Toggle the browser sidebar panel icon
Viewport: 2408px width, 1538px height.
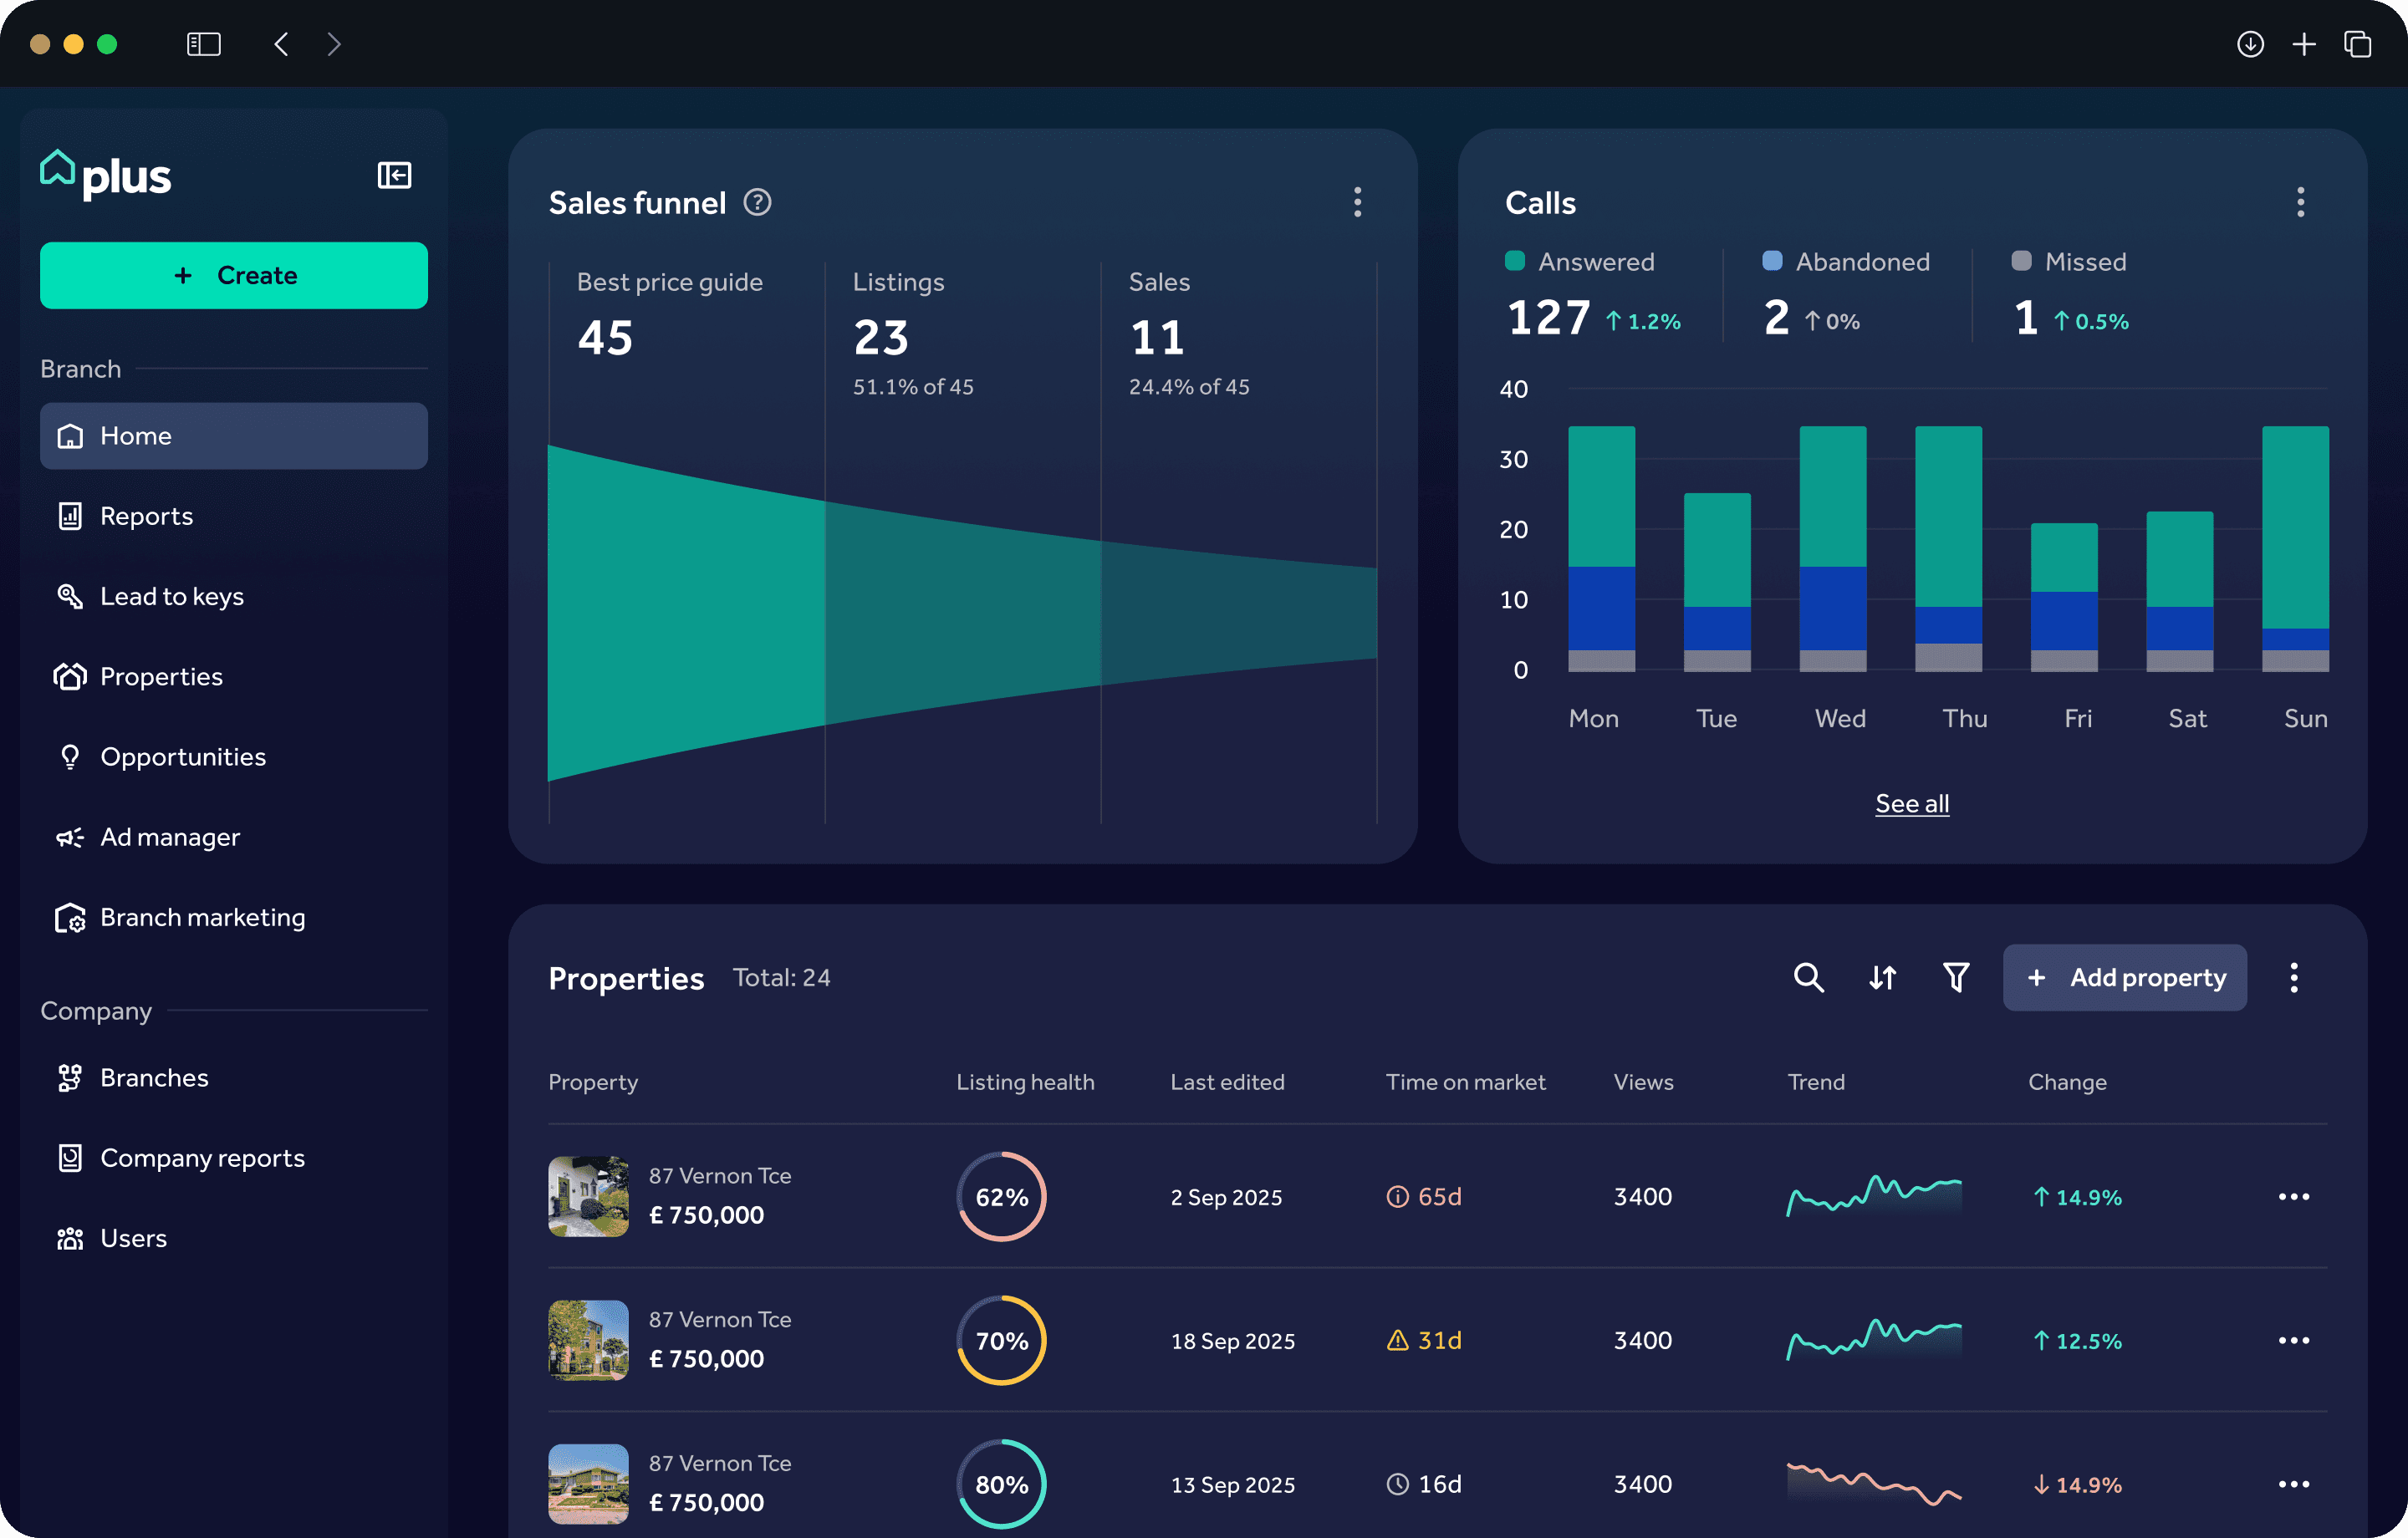(203, 44)
